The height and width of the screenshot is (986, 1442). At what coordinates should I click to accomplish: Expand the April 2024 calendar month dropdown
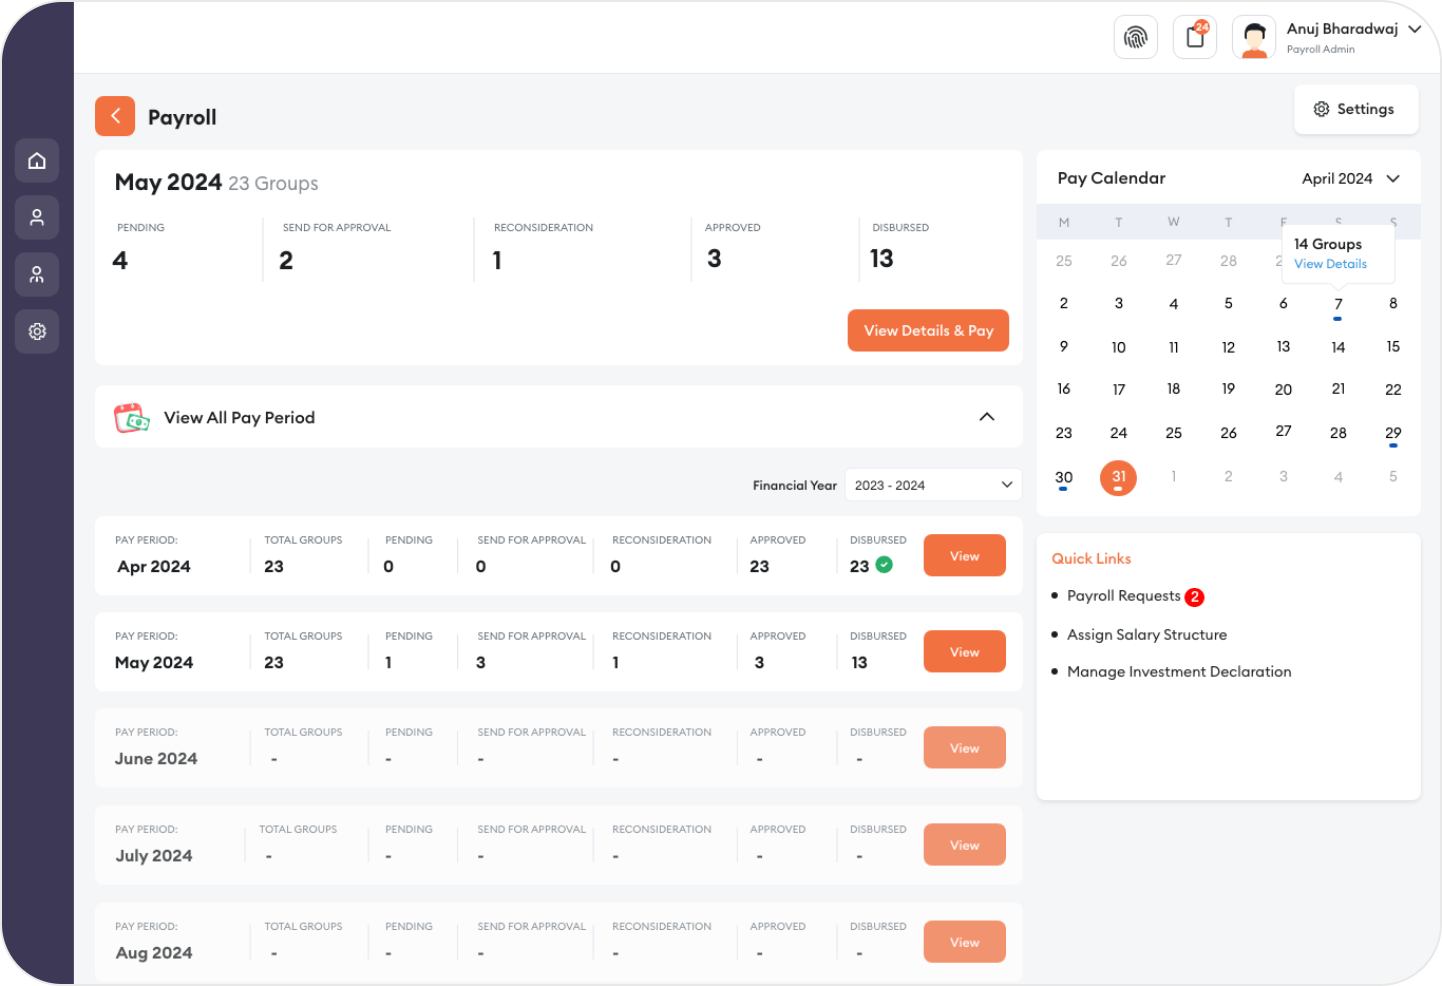point(1350,179)
